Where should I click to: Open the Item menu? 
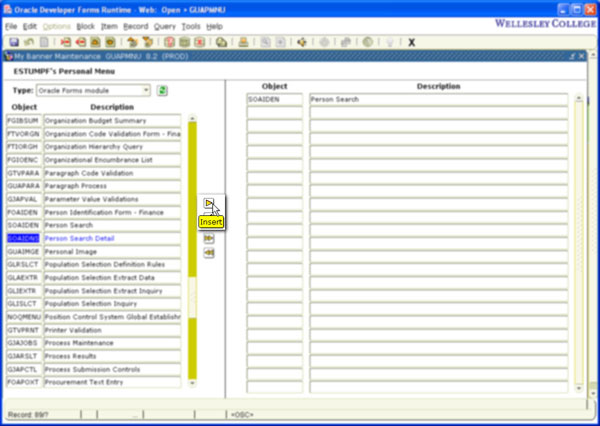point(109,26)
